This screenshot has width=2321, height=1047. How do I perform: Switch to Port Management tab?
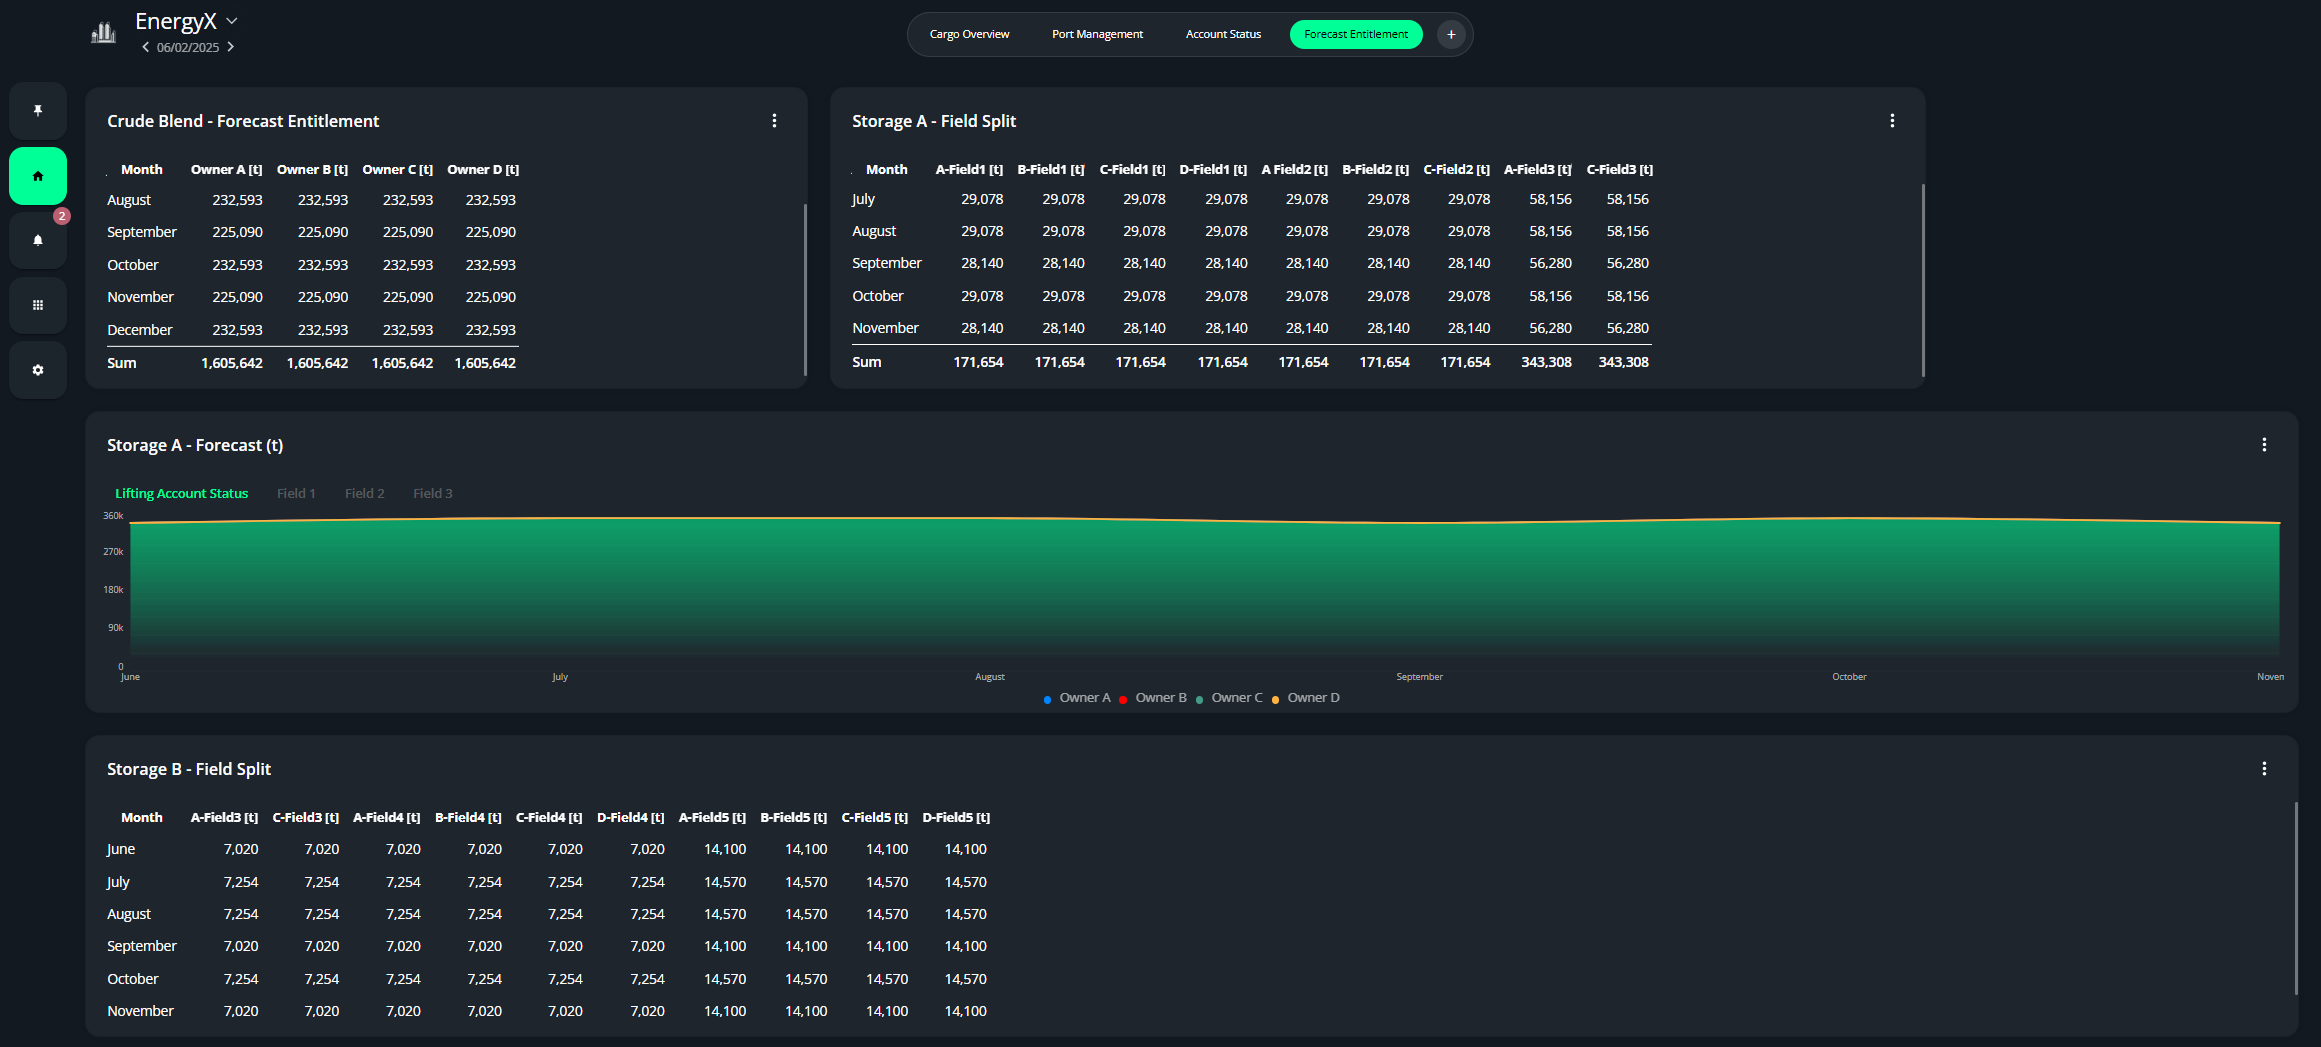(x=1097, y=34)
